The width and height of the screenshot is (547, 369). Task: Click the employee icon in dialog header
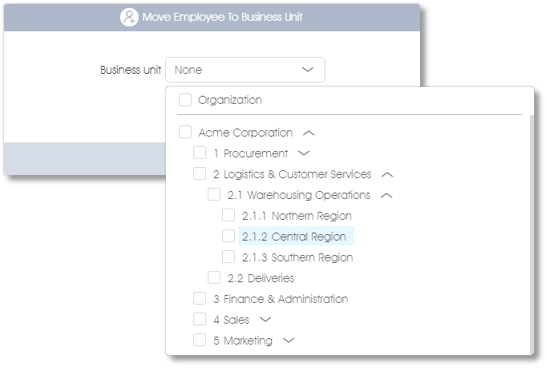[129, 17]
